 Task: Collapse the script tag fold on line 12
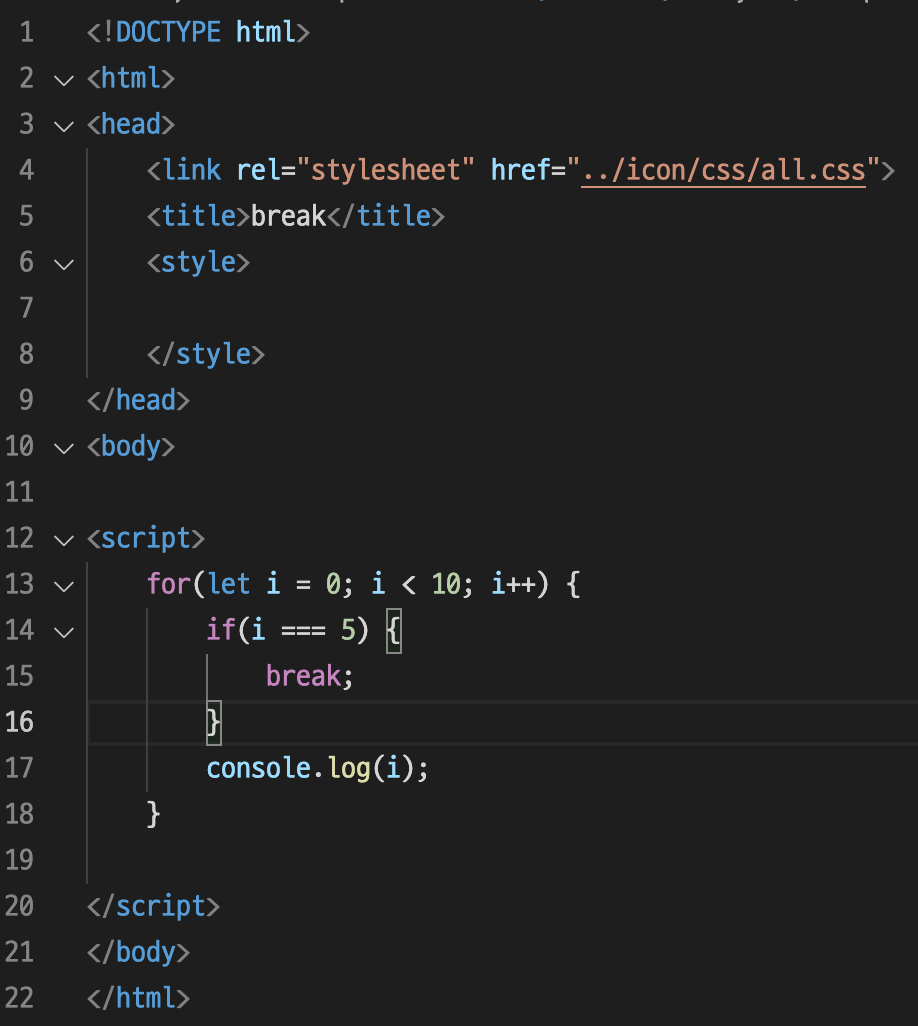point(63,540)
